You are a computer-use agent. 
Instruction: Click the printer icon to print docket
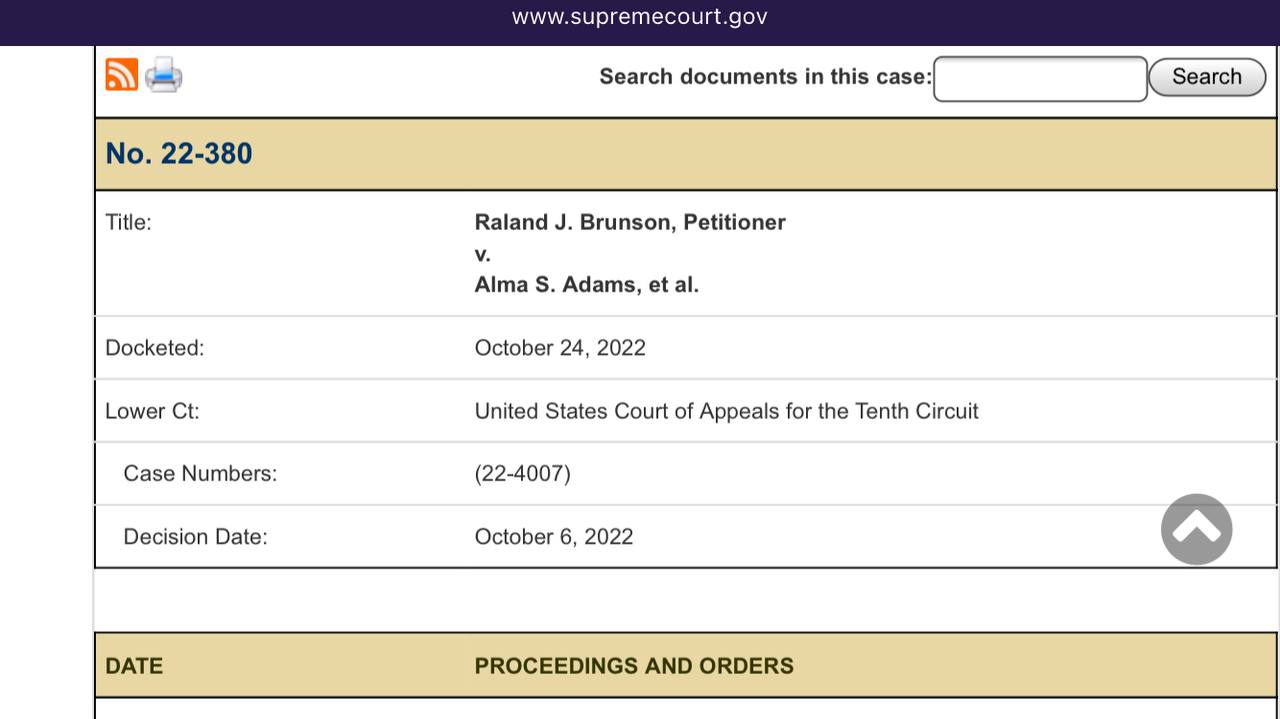click(x=163, y=75)
